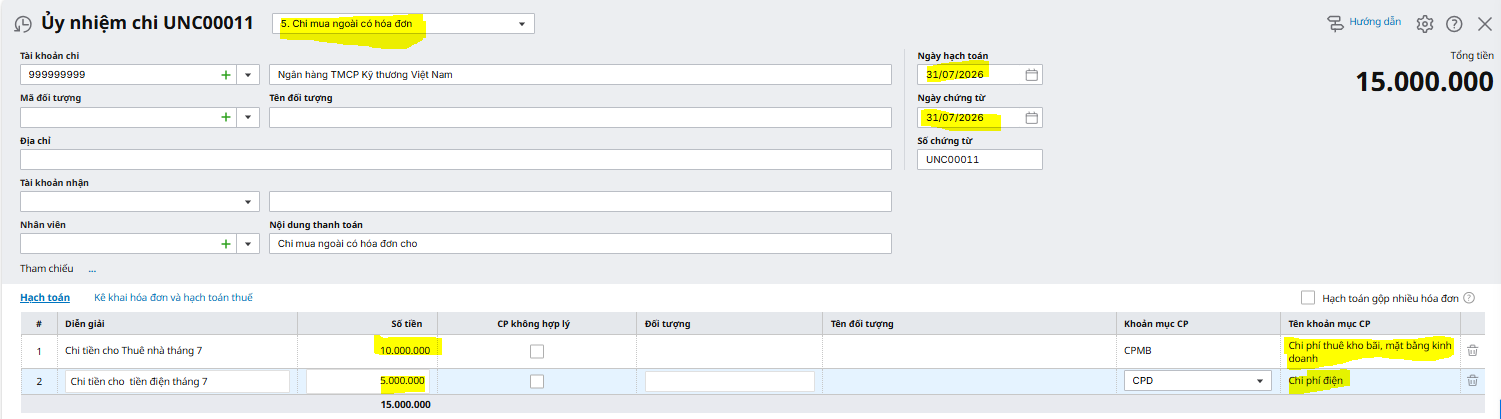Click the Địa chỉ input field
The height and width of the screenshot is (419, 1501).
(455, 160)
